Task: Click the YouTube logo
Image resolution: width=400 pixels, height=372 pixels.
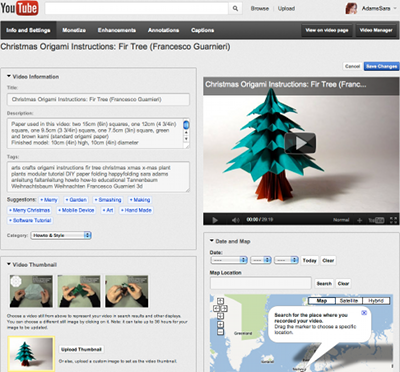Action: click(19, 8)
